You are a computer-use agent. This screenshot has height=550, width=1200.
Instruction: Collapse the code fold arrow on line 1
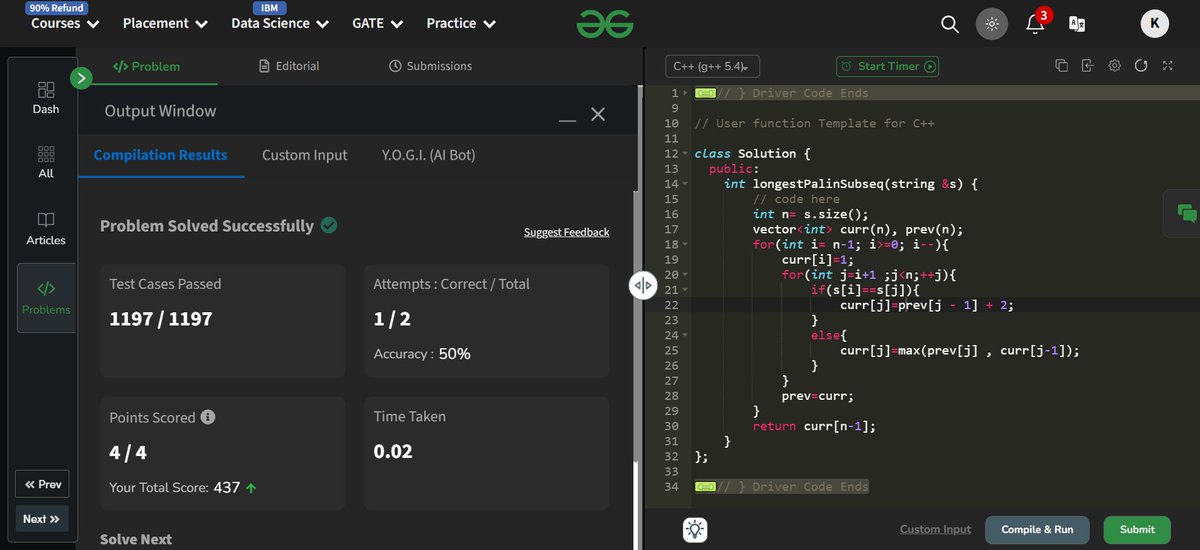point(685,93)
